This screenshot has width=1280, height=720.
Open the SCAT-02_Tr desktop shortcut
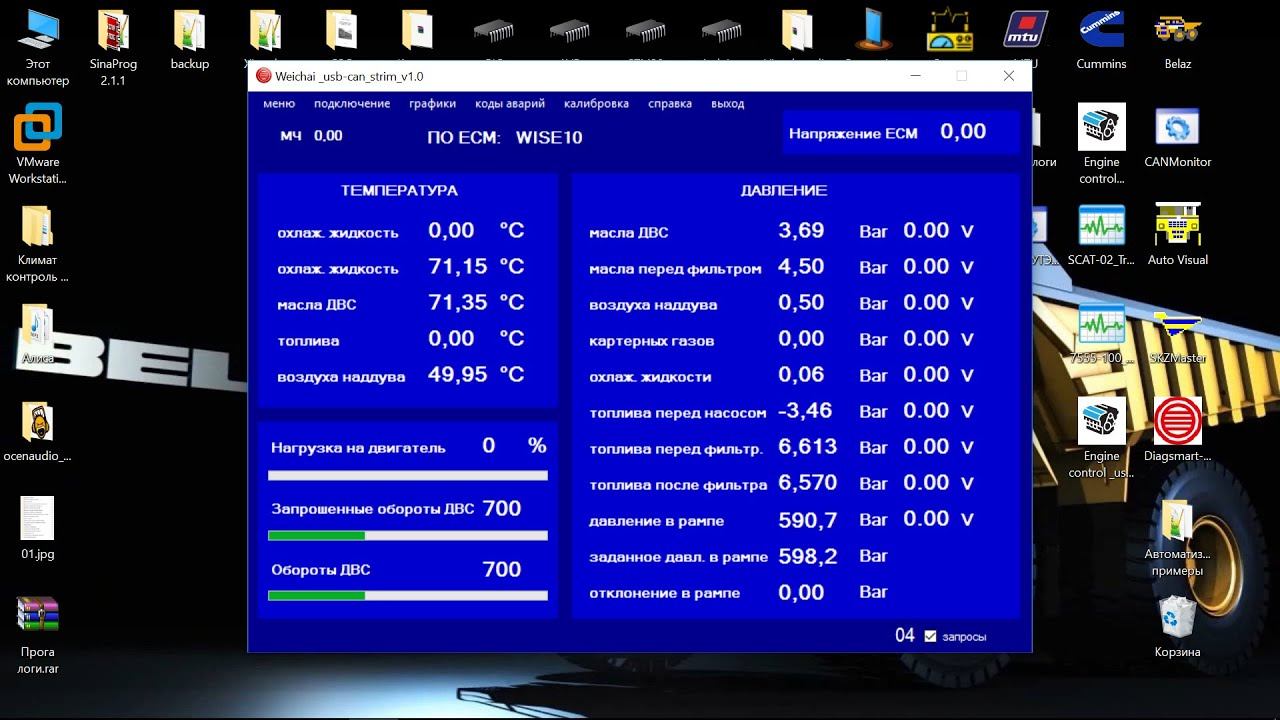tap(1101, 236)
